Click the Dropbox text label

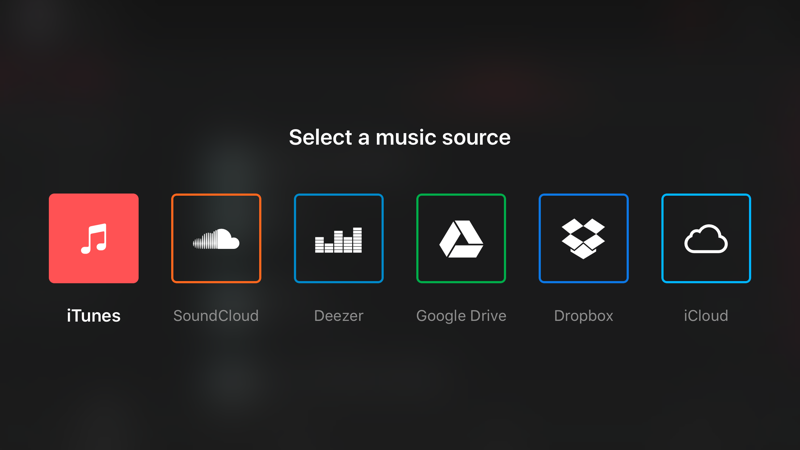click(583, 316)
